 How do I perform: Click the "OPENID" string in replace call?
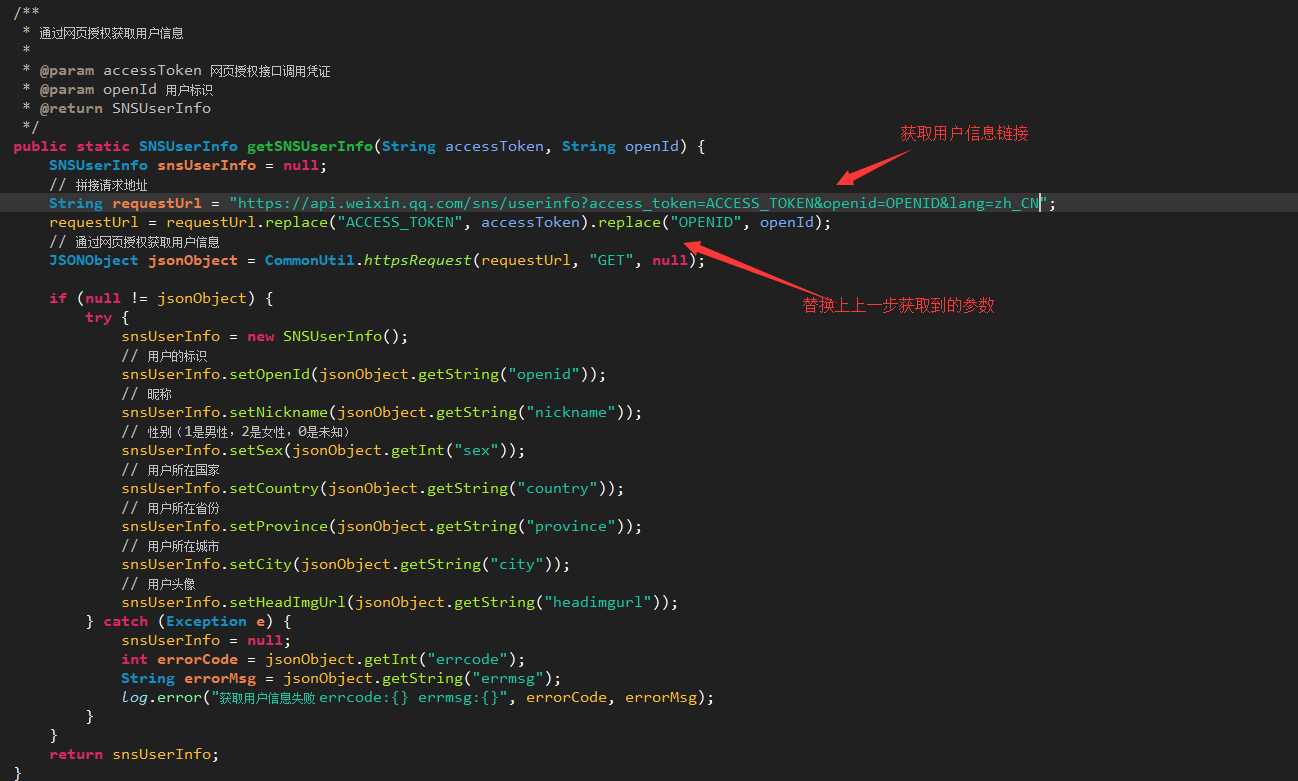coord(706,222)
